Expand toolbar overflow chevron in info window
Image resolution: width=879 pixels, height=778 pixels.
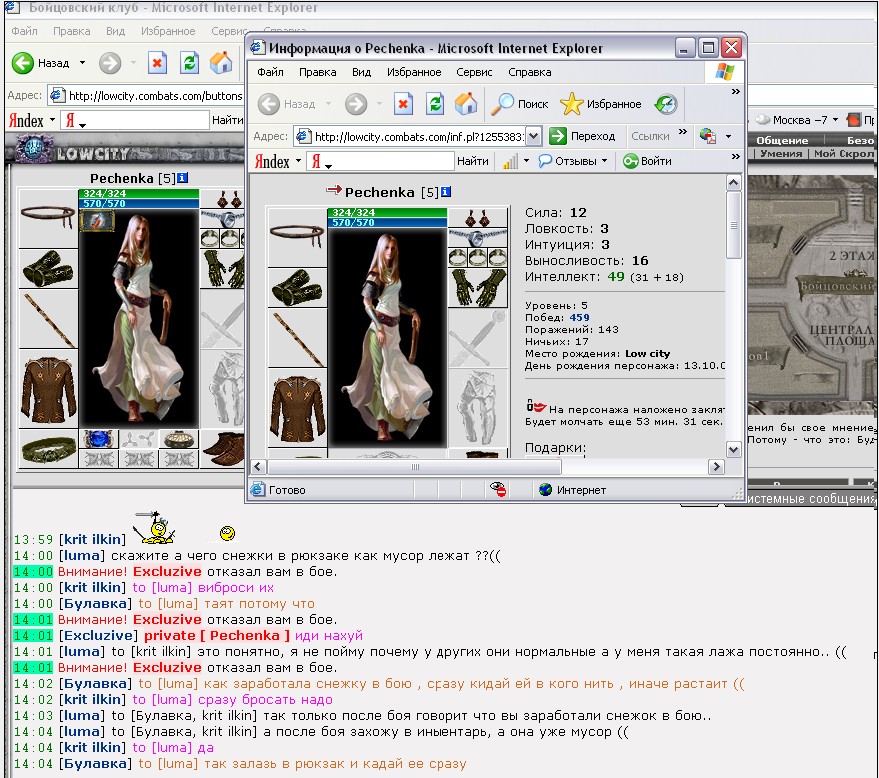[x=735, y=91]
